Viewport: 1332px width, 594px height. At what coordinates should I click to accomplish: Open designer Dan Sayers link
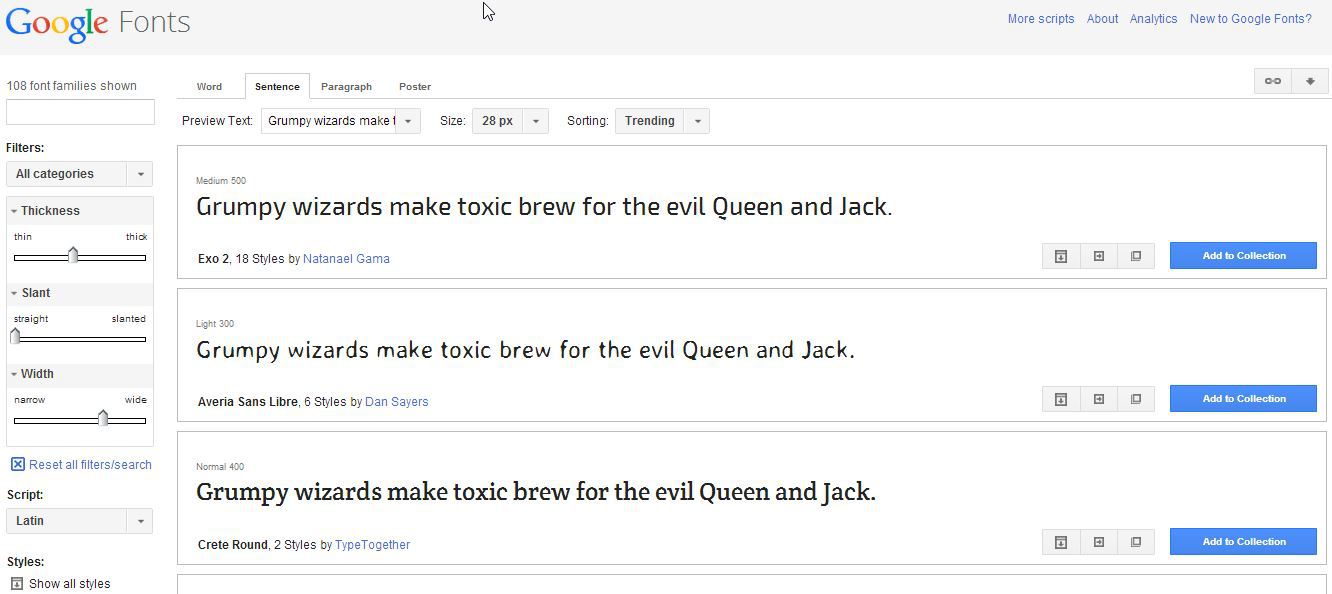(x=397, y=402)
